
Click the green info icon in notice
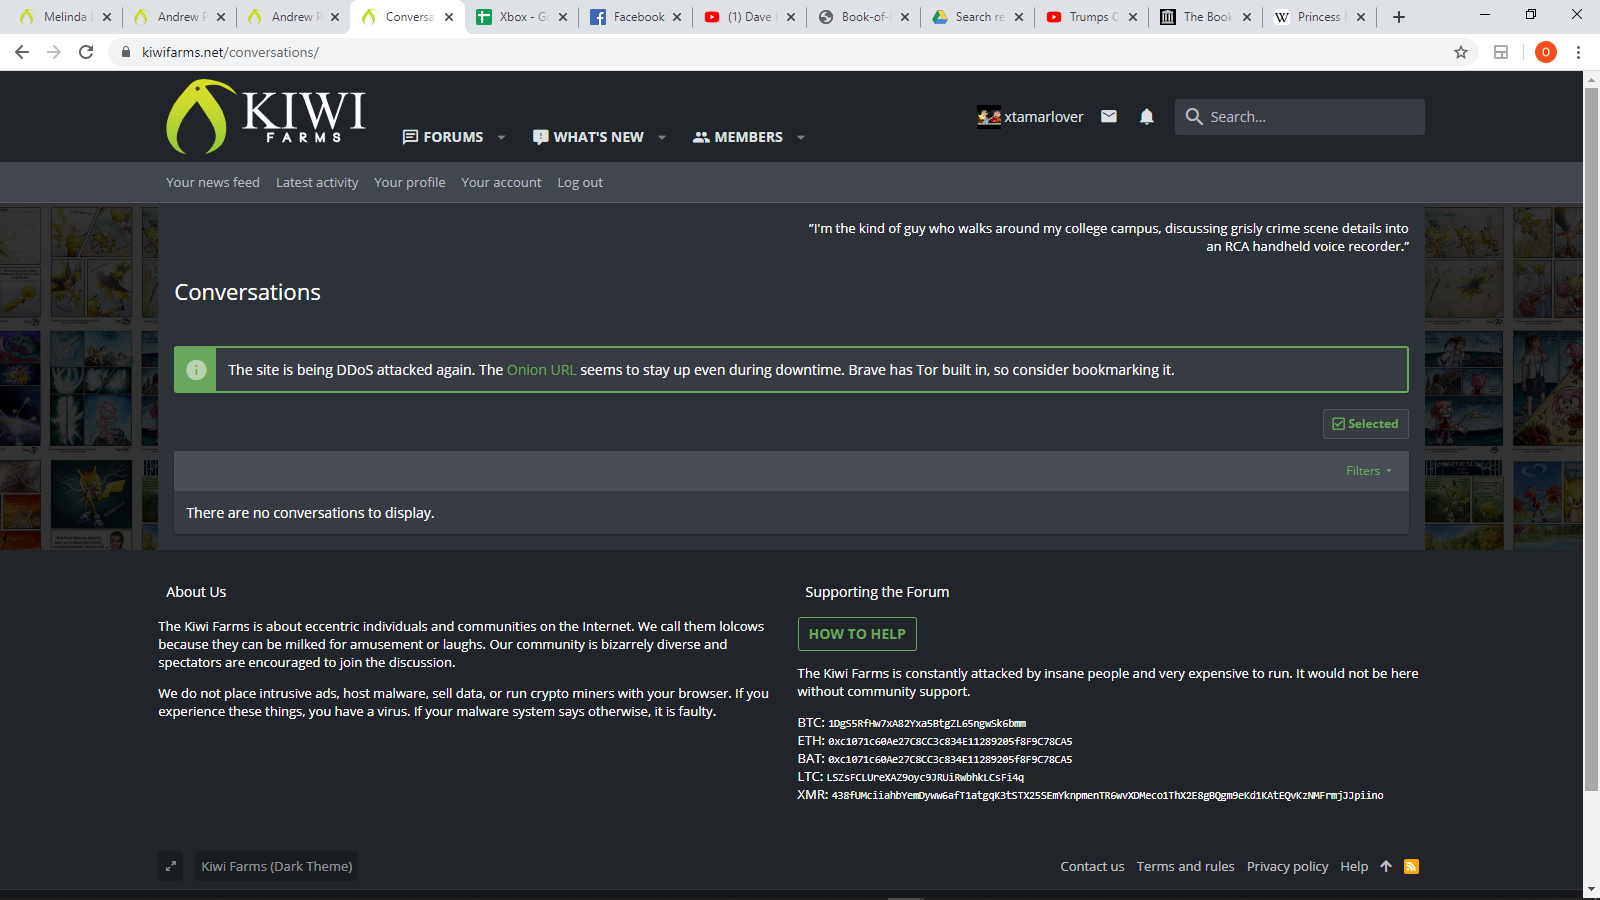click(196, 370)
